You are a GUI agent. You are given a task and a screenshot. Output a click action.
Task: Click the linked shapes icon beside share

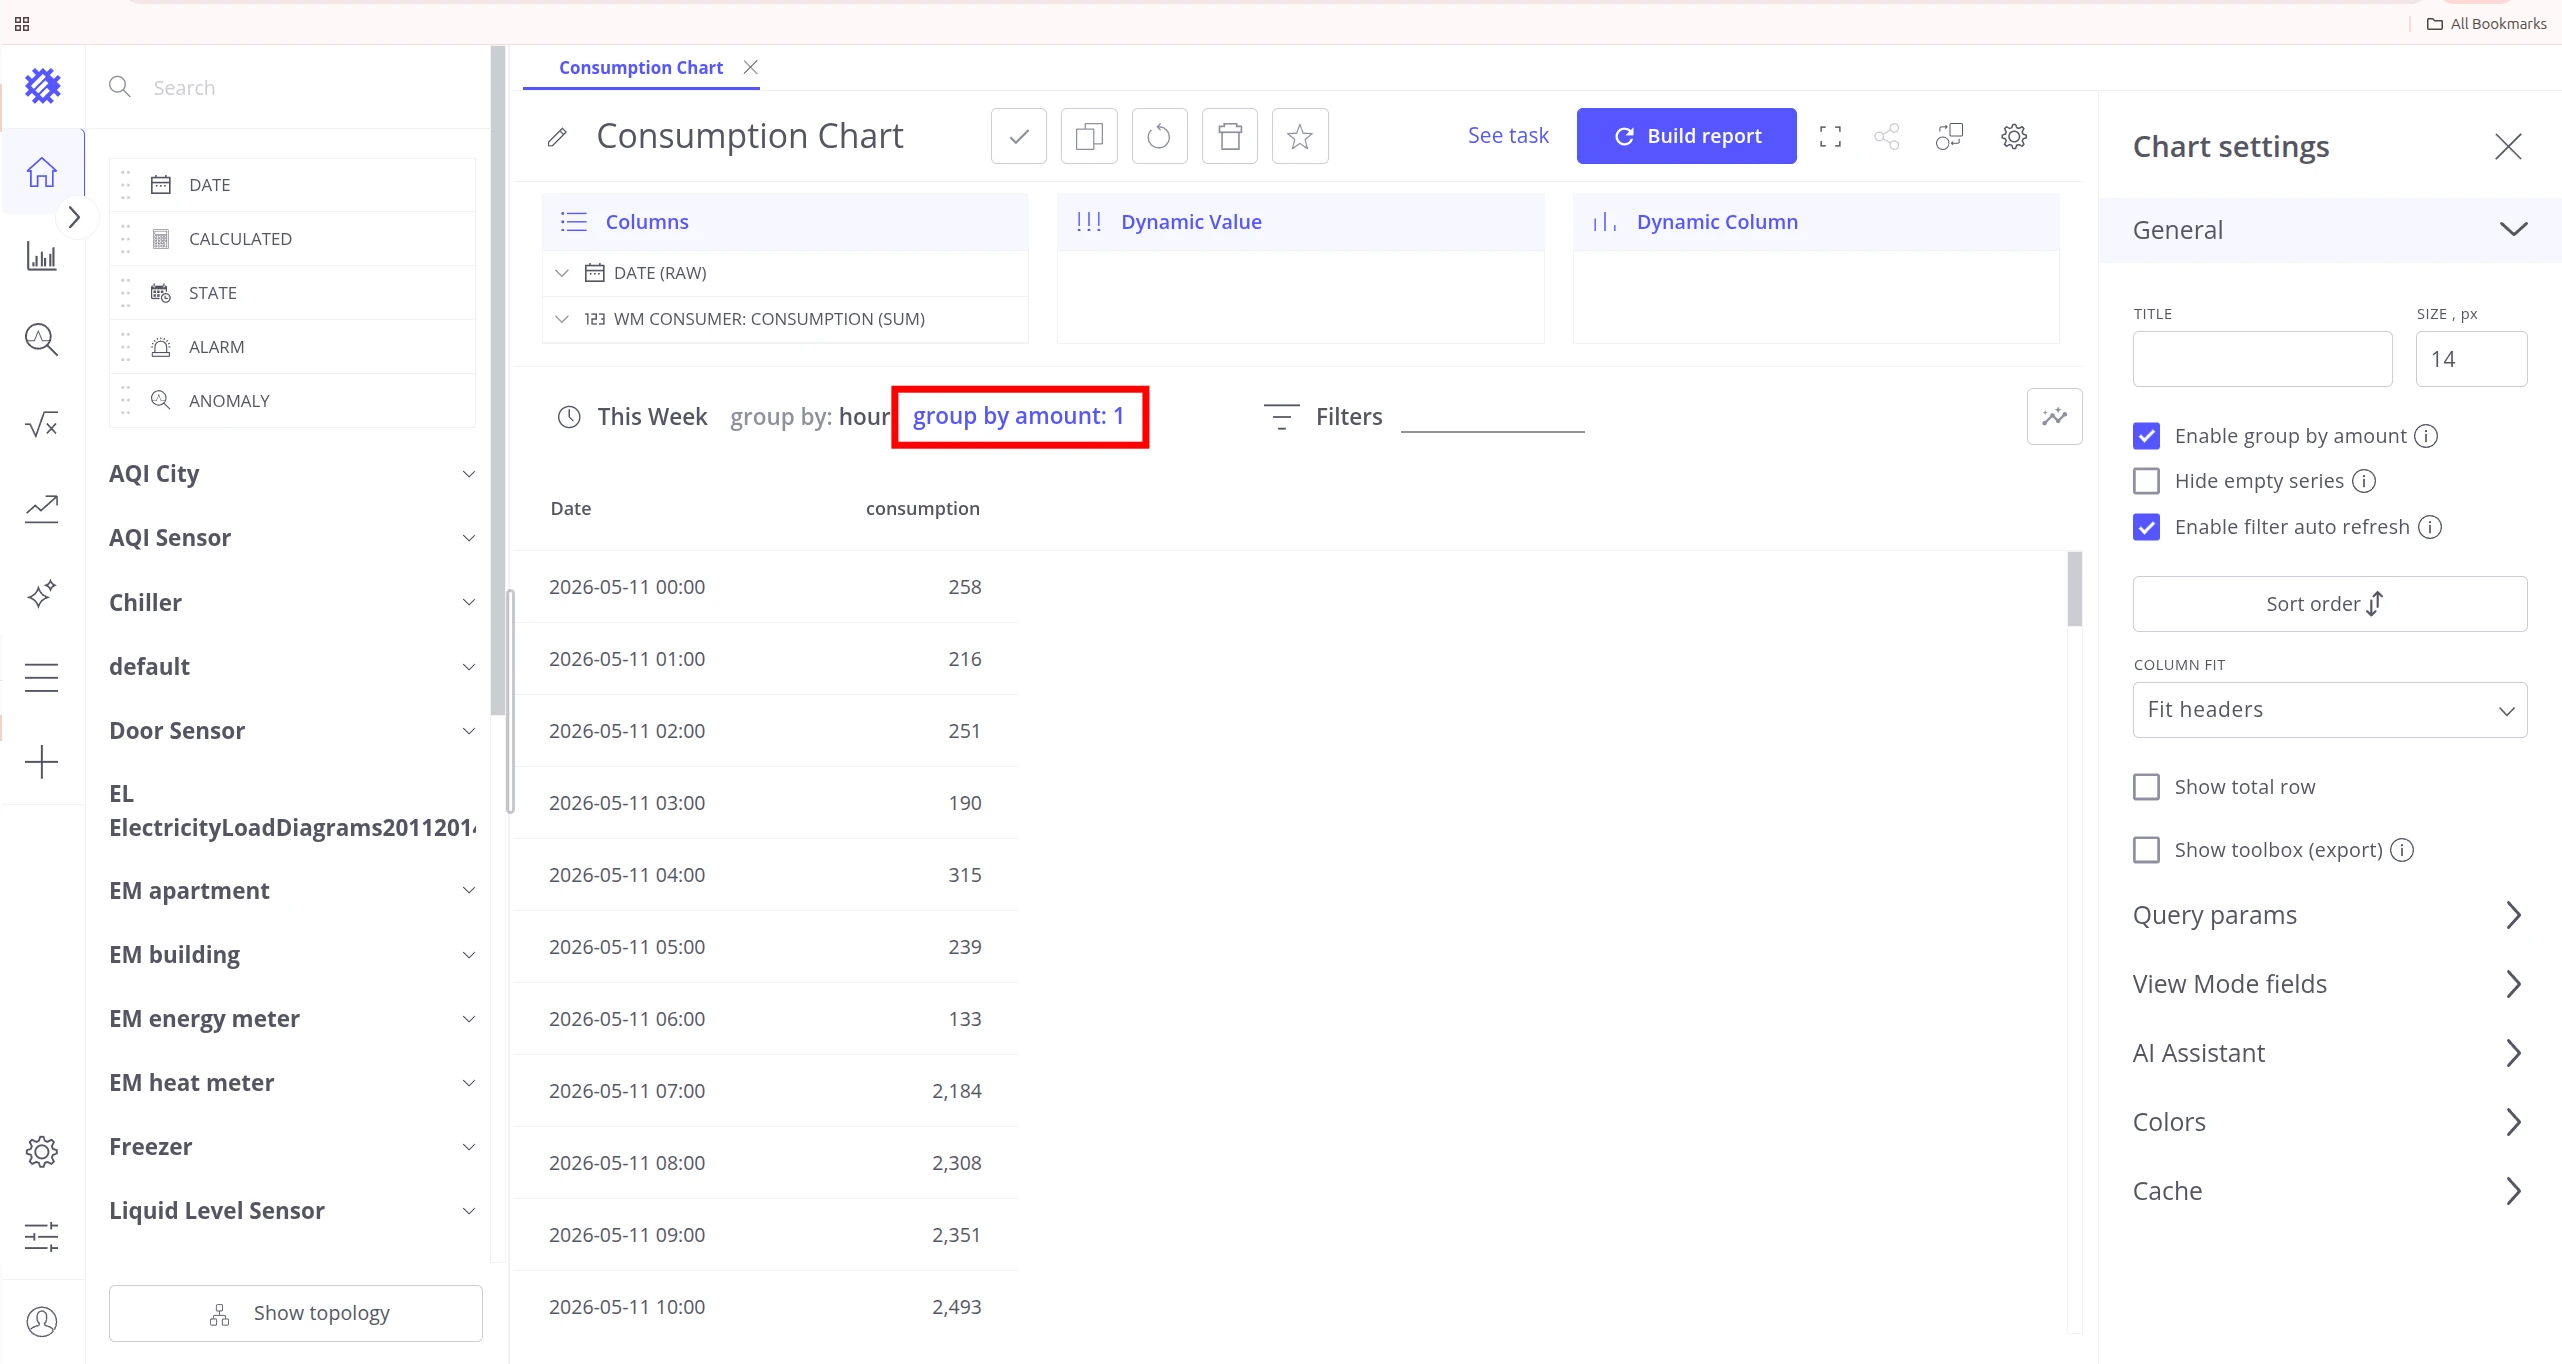(x=1949, y=136)
